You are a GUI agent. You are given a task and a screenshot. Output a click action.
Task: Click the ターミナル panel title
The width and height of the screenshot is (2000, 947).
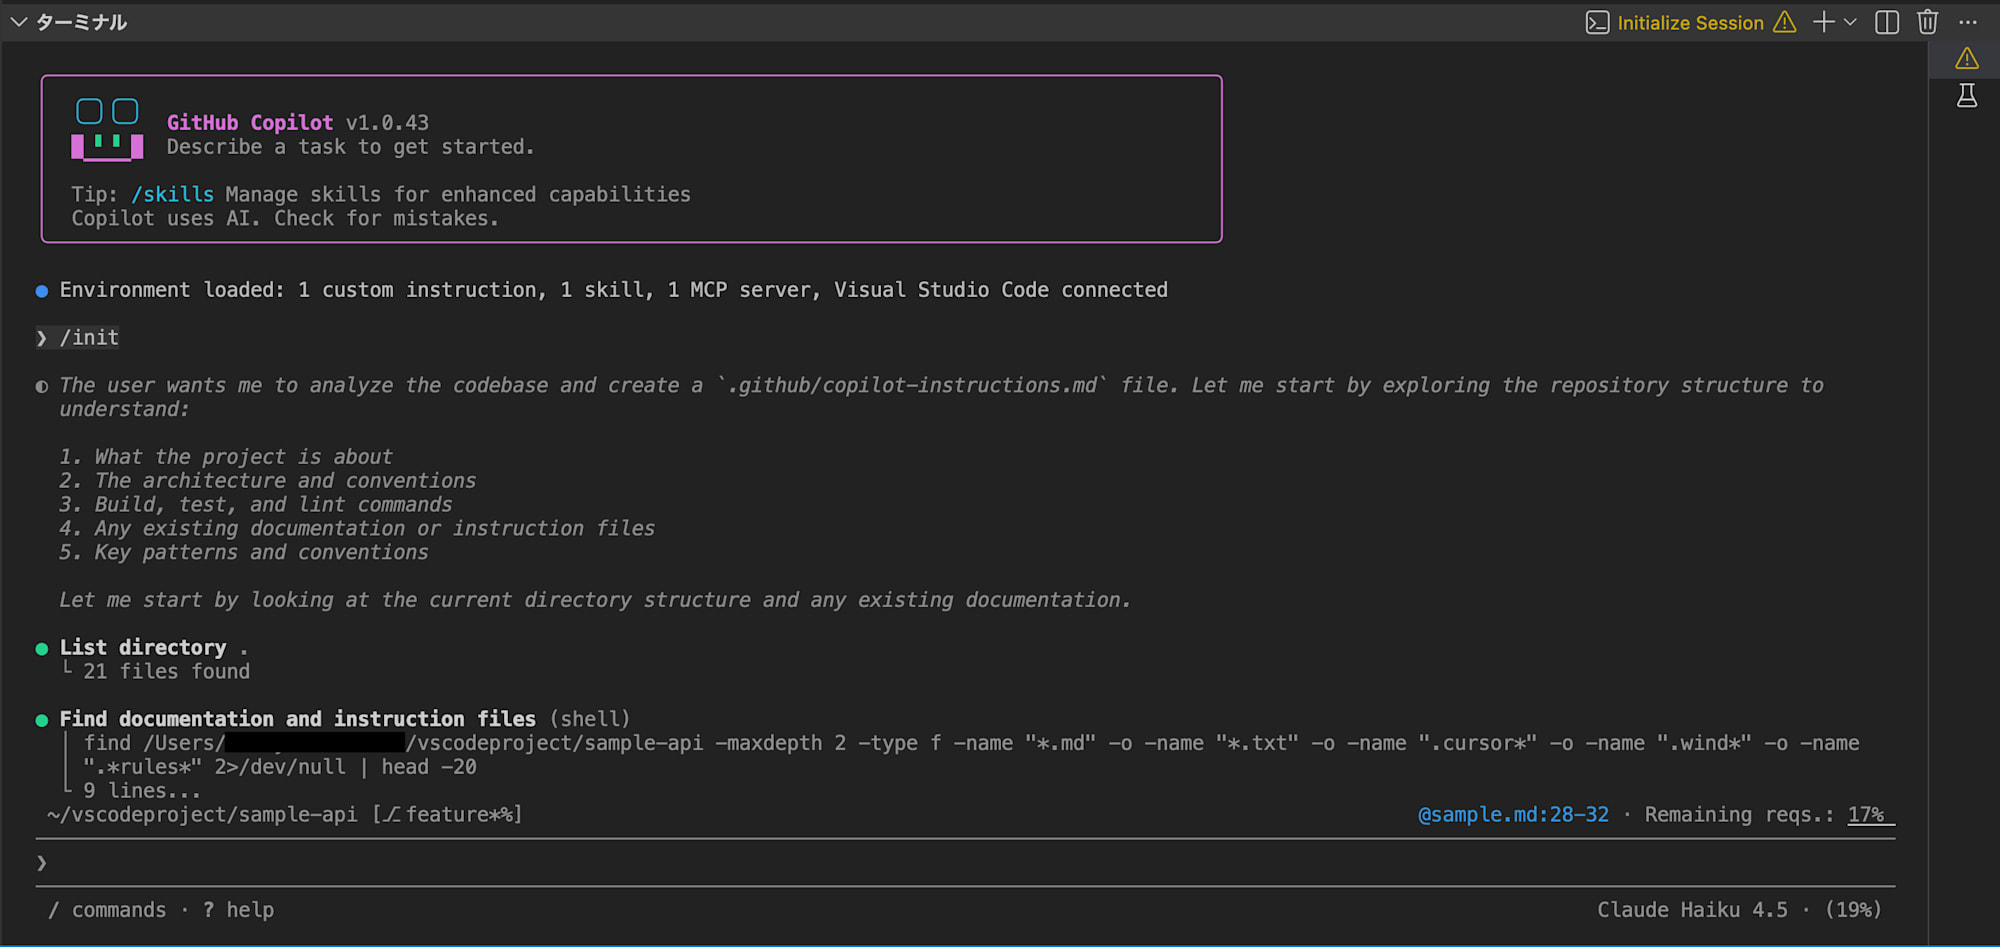(x=82, y=22)
